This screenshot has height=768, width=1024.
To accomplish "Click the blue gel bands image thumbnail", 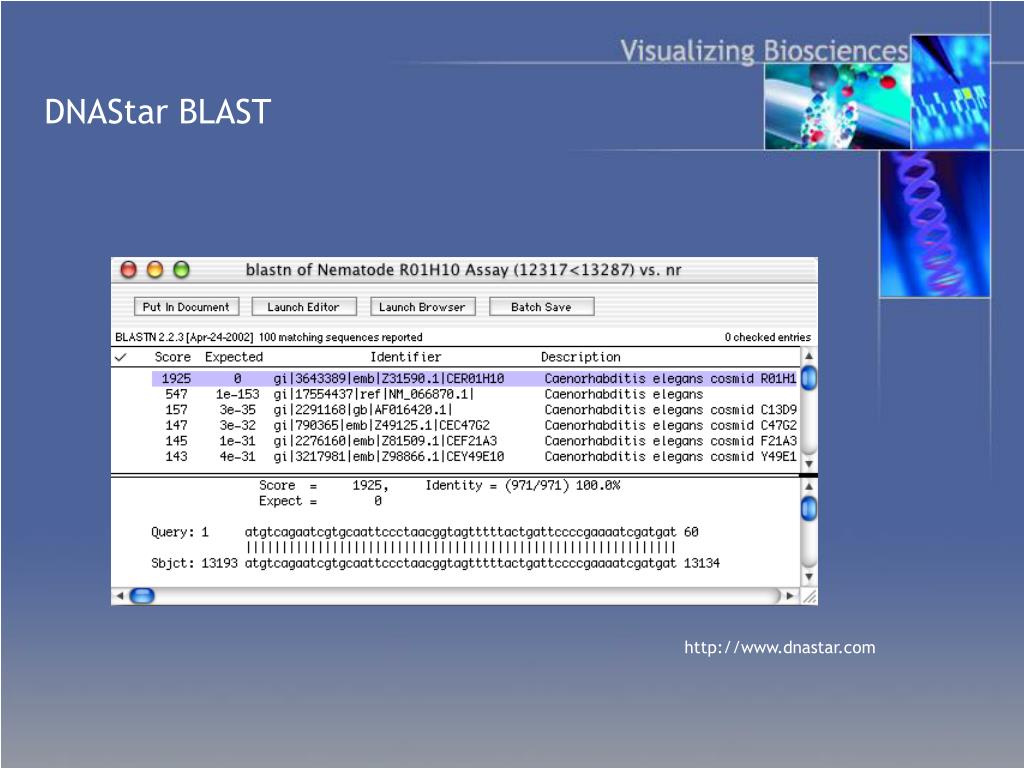I will pos(951,92).
